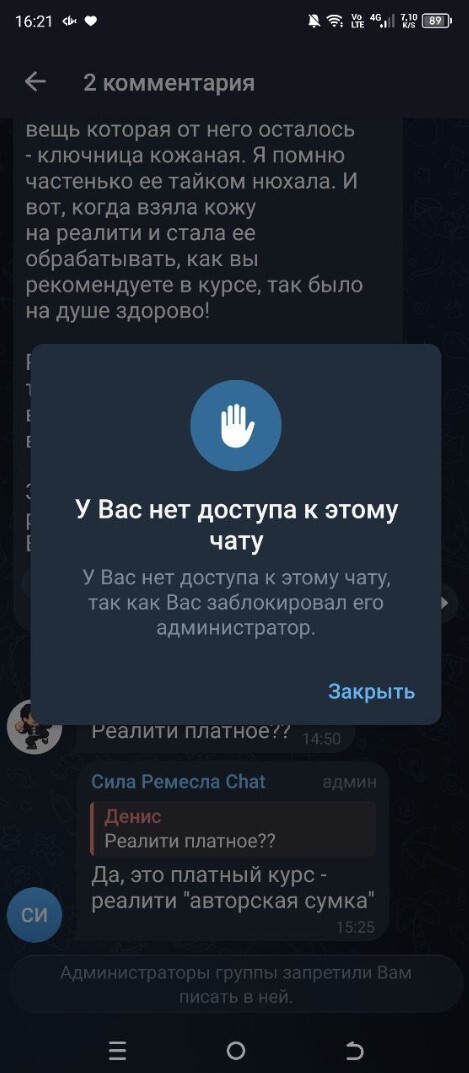Close the no-access dialog with Закрыть
The width and height of the screenshot is (469, 1073).
[372, 691]
